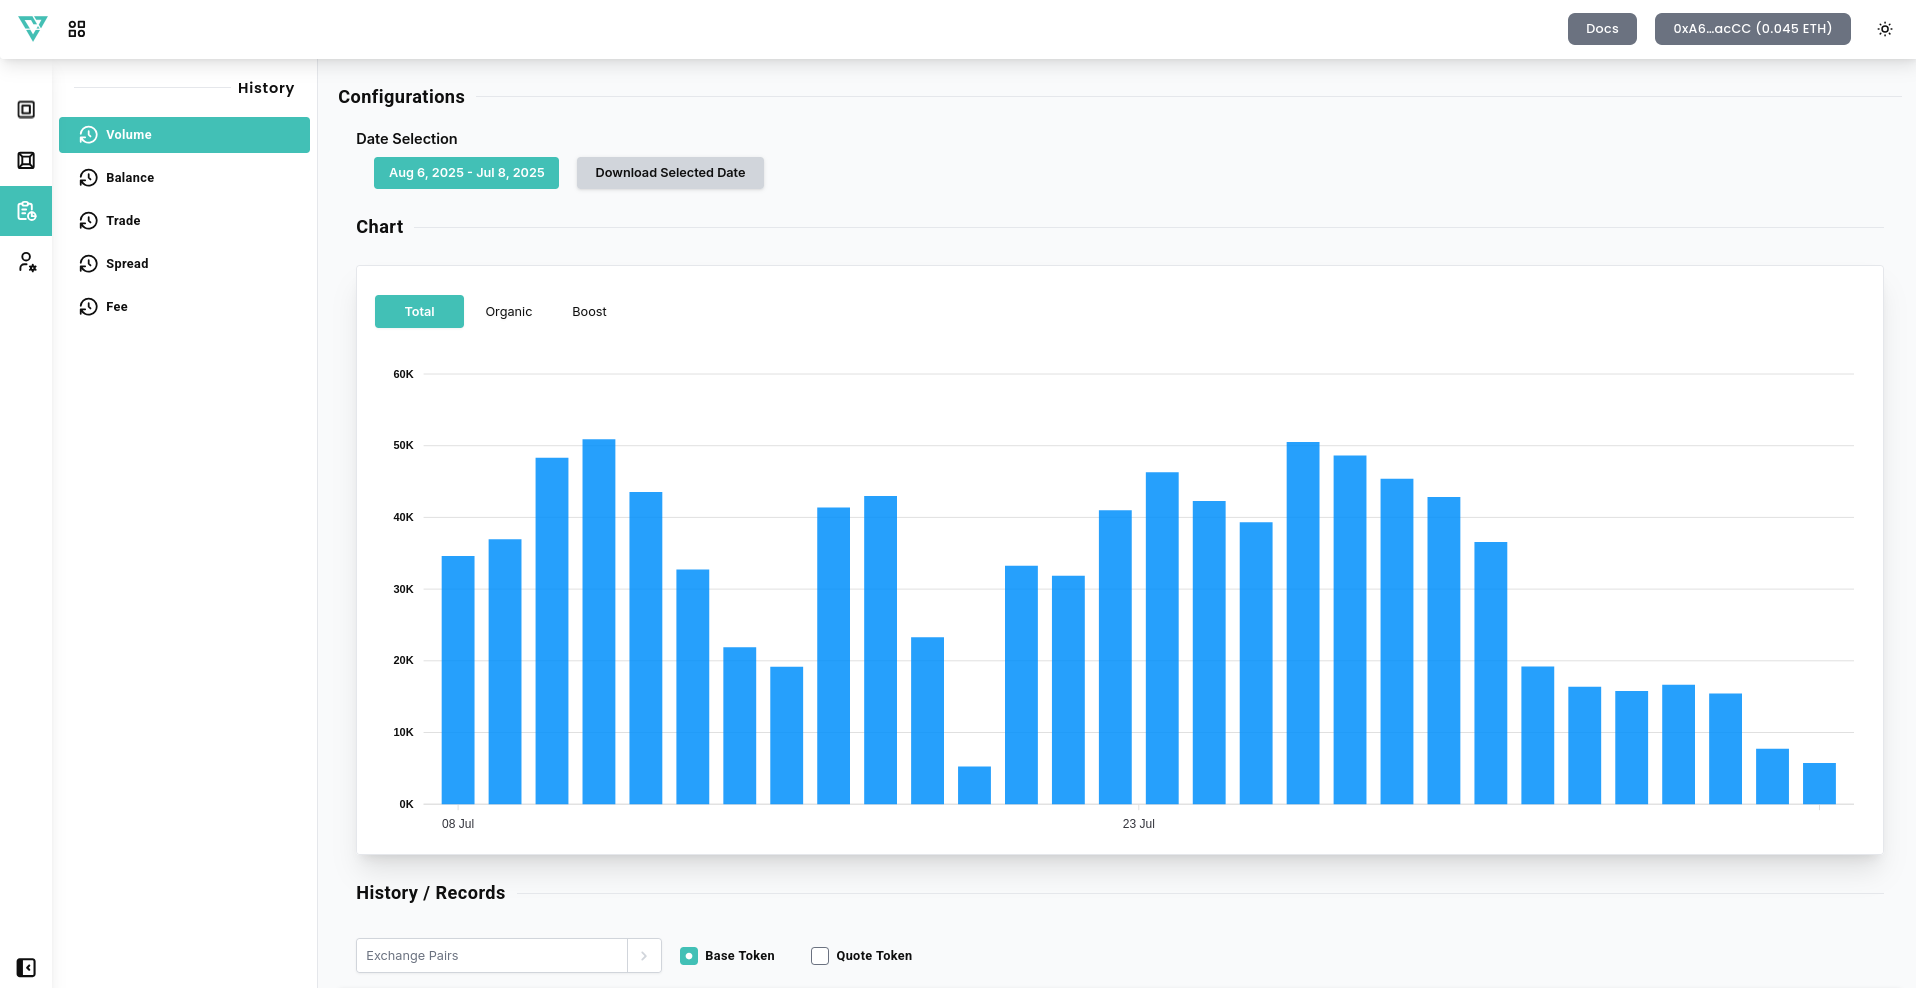Expand the Exchange Pairs dropdown arrow

(x=644, y=956)
